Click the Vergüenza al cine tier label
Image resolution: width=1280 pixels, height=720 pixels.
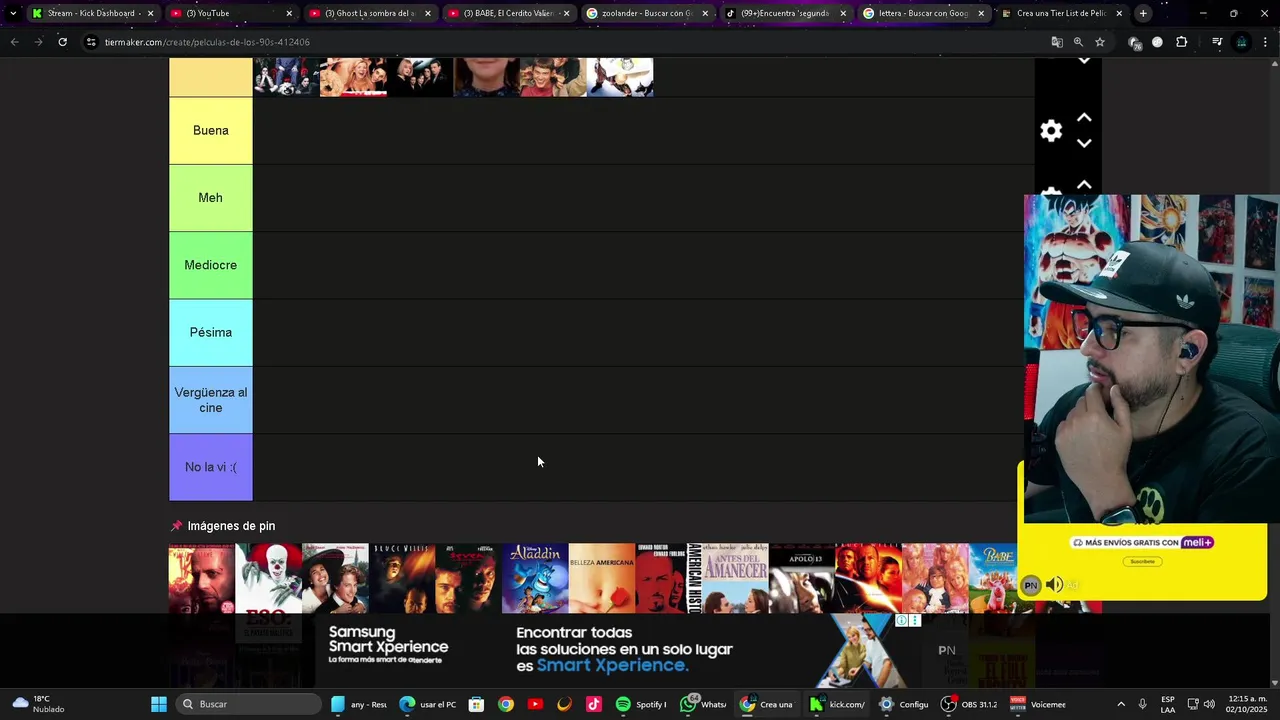pyautogui.click(x=211, y=400)
